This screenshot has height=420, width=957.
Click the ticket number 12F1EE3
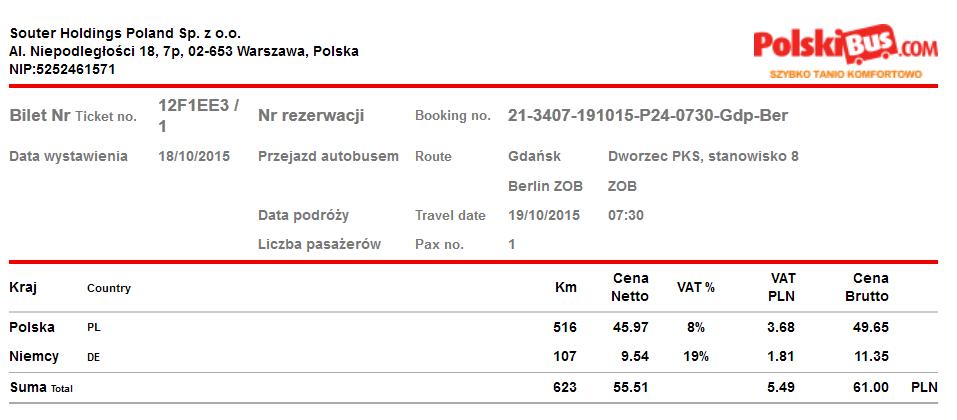tap(198, 105)
